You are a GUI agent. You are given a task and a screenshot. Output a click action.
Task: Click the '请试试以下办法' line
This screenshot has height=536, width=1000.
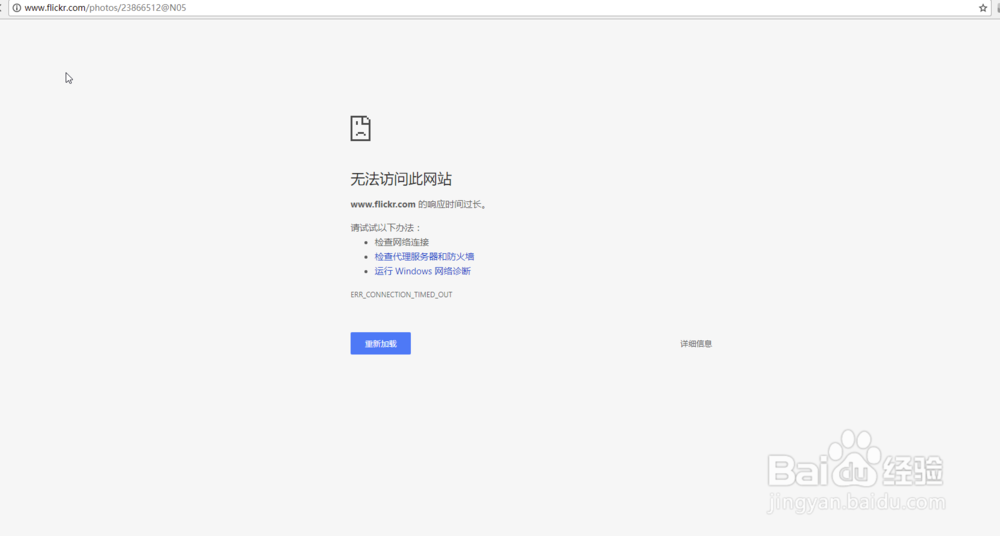point(386,228)
